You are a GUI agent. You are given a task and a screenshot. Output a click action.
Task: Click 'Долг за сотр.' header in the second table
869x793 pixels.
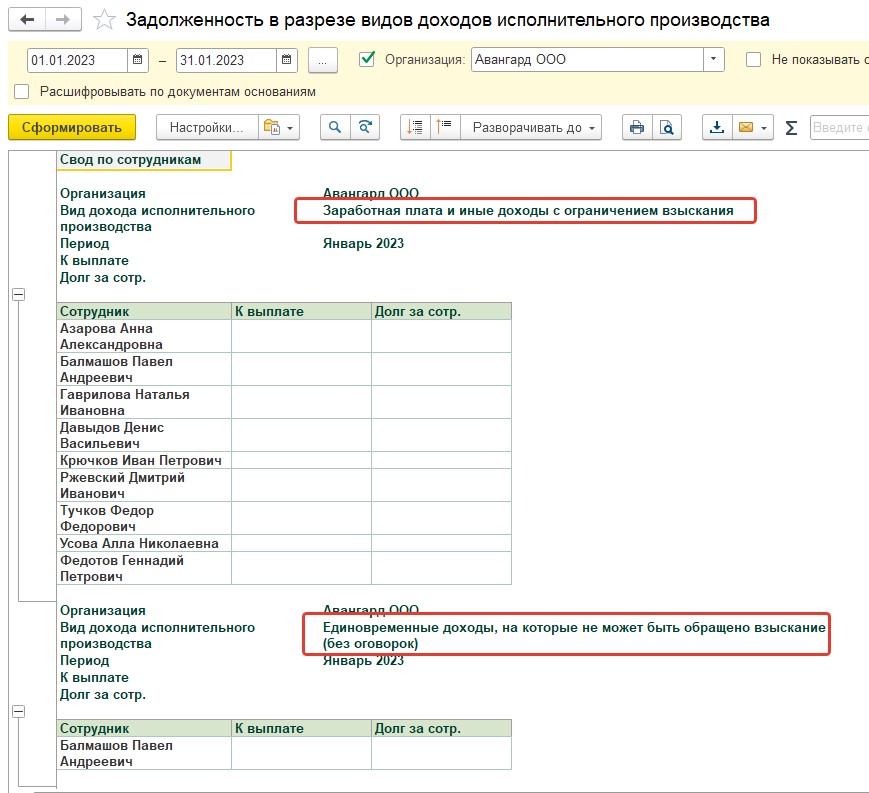441,728
